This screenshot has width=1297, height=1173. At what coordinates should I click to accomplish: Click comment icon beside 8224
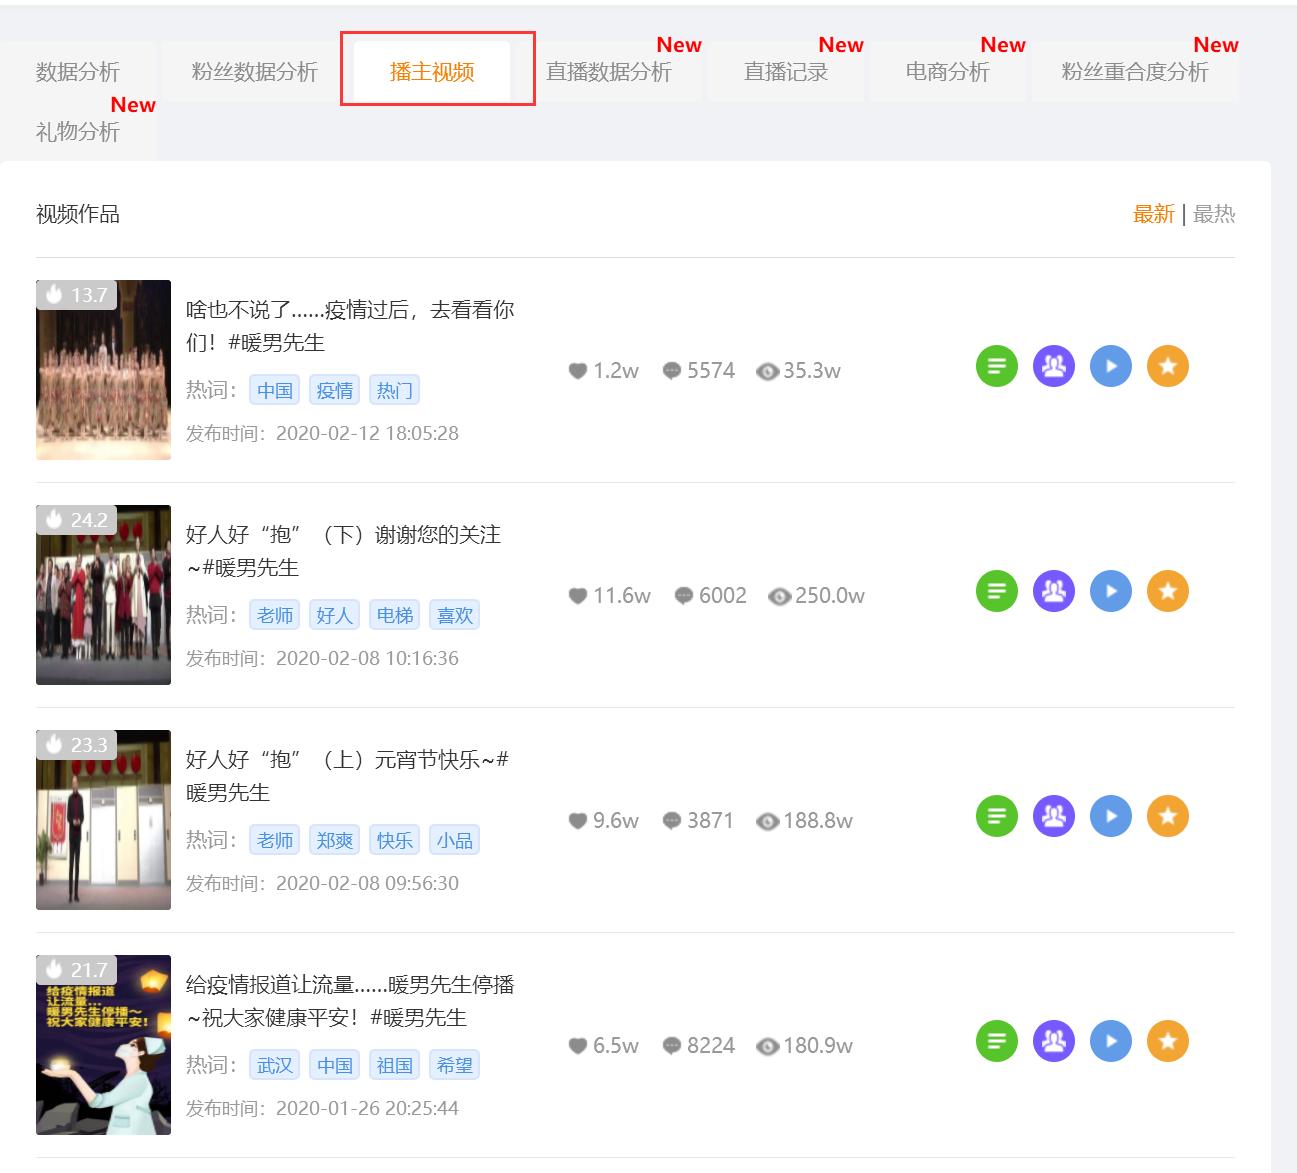[672, 1046]
